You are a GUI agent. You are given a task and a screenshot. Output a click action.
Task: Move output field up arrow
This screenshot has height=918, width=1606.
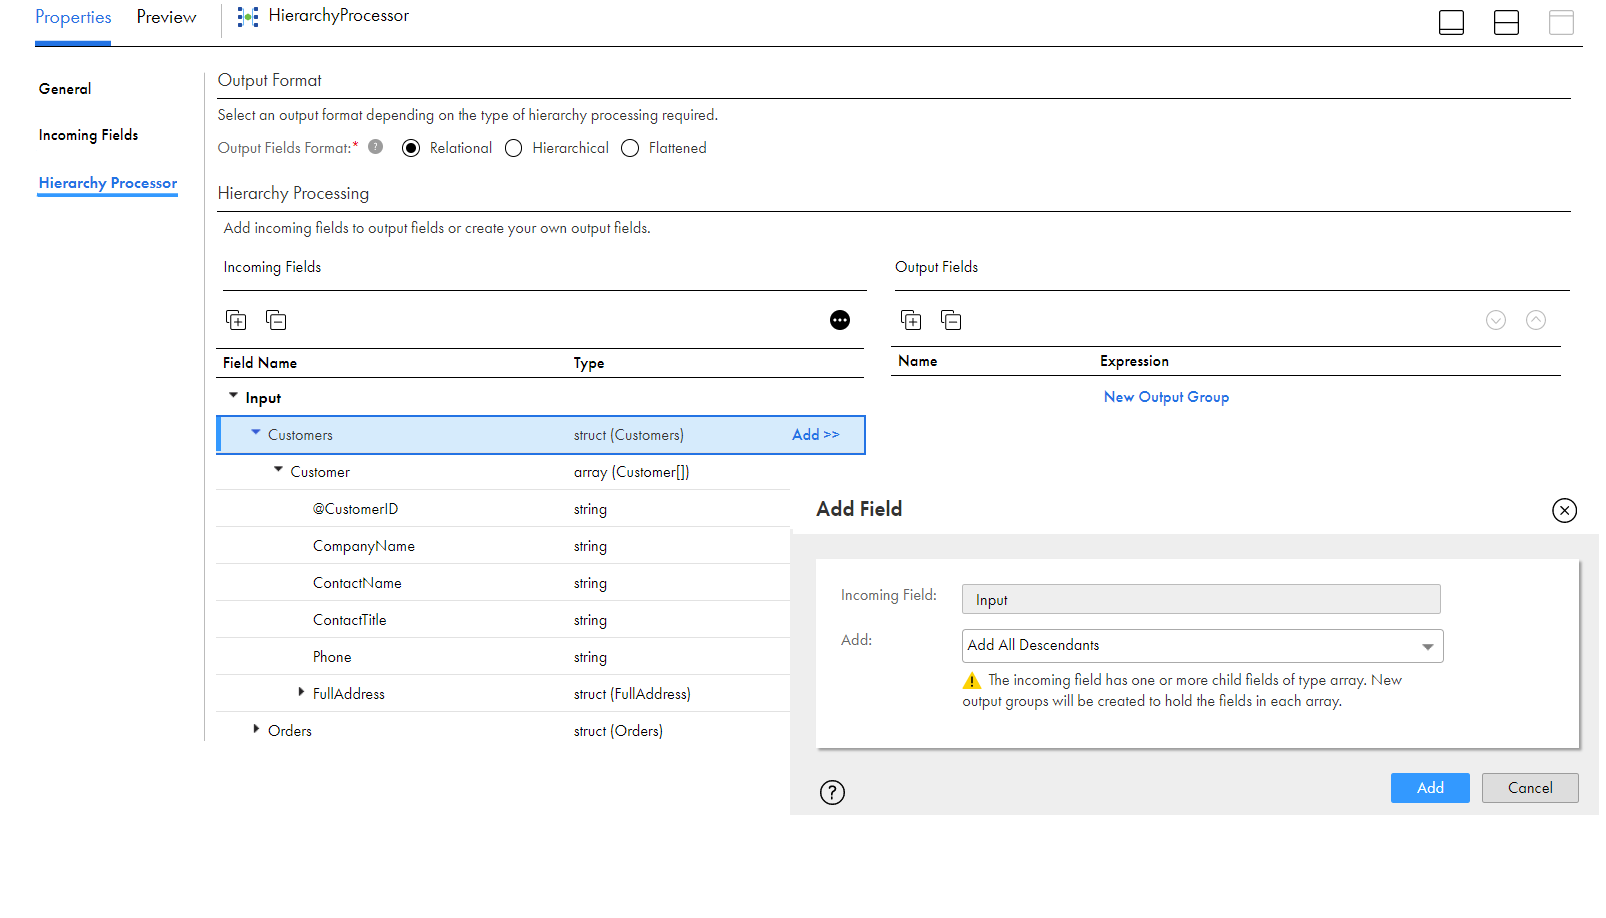pyautogui.click(x=1536, y=320)
